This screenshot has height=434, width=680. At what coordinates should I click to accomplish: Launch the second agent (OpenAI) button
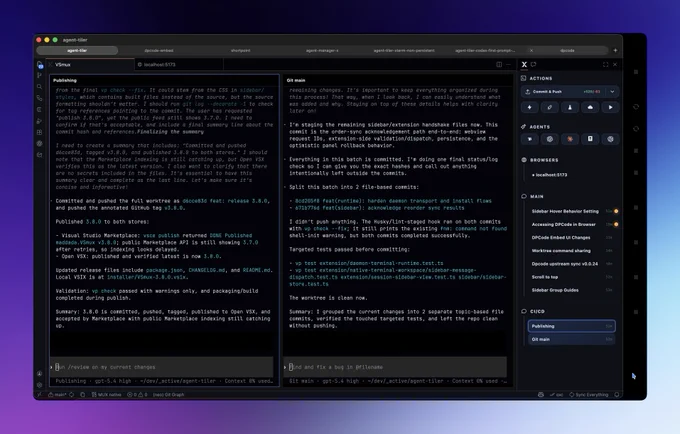(x=549, y=139)
